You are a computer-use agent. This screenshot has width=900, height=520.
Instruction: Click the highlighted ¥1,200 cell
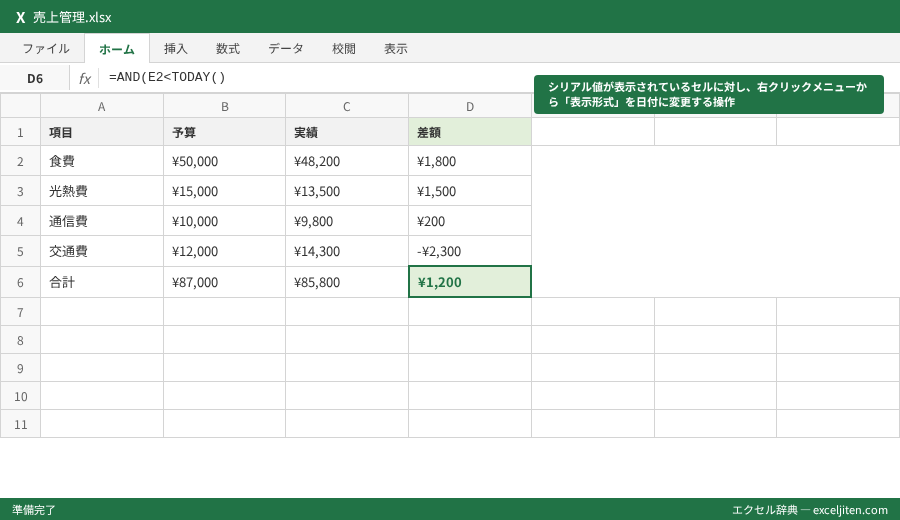pyautogui.click(x=470, y=282)
